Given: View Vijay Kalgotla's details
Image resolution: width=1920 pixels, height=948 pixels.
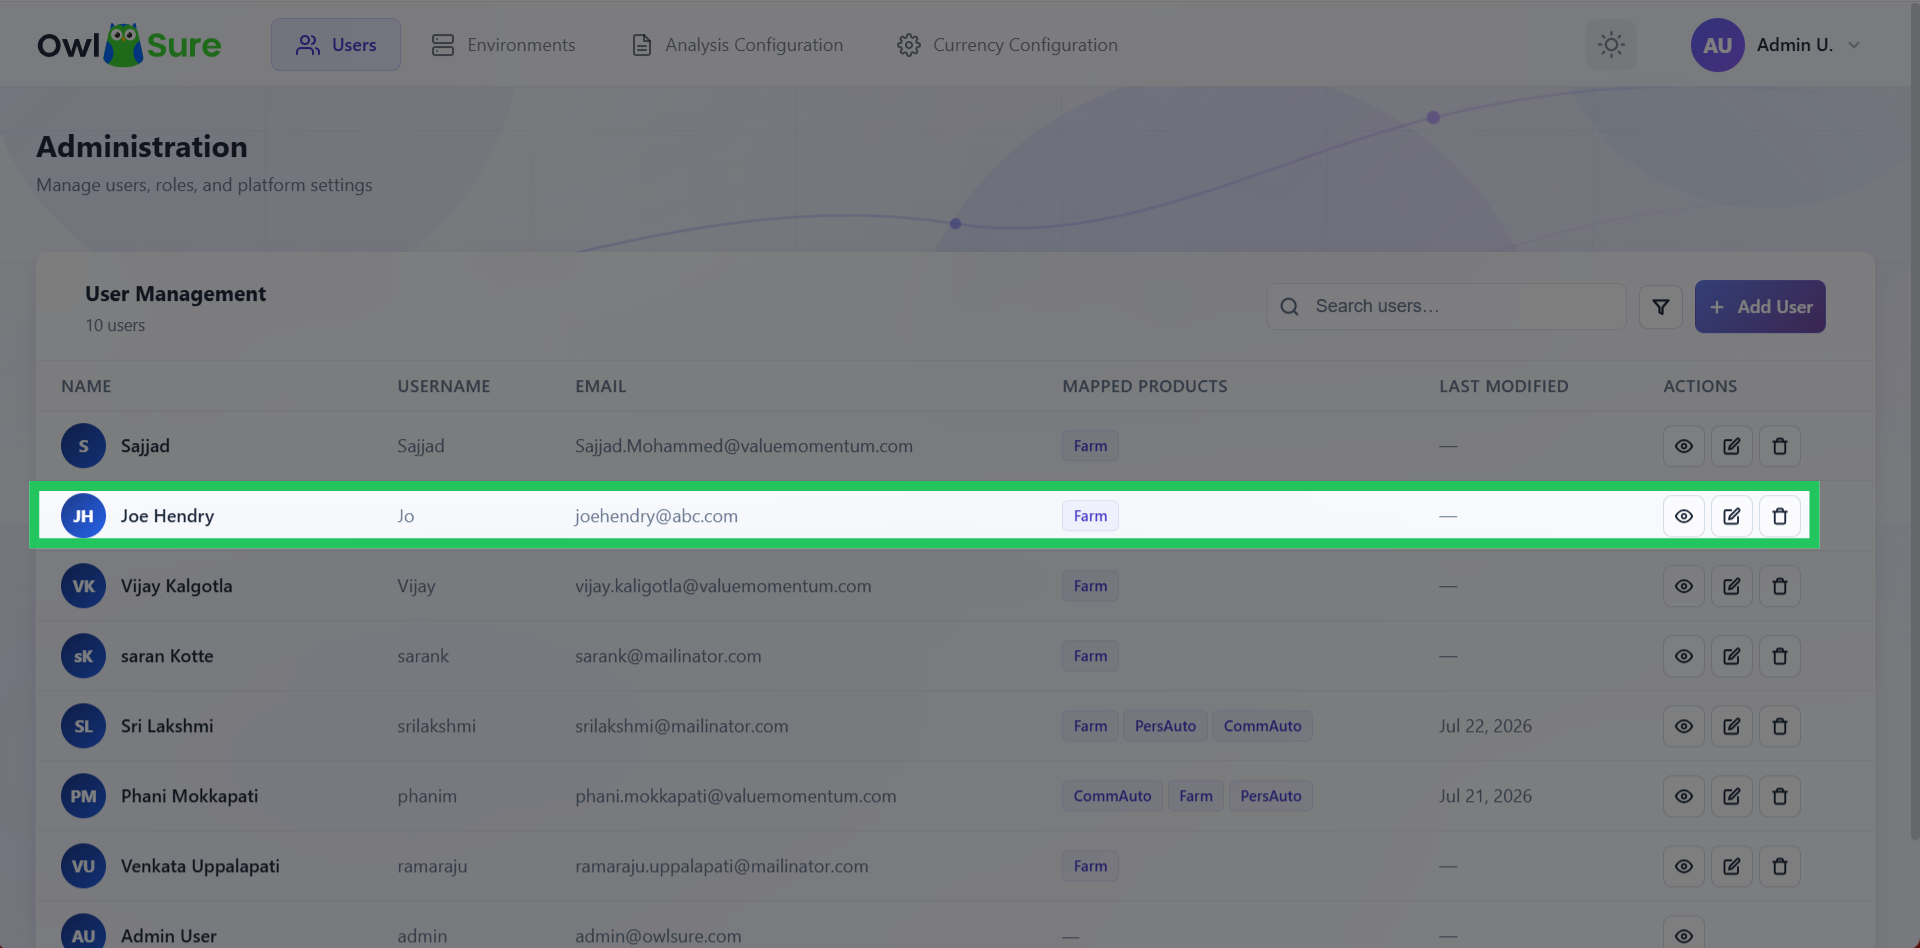Looking at the screenshot, I should click(1684, 586).
